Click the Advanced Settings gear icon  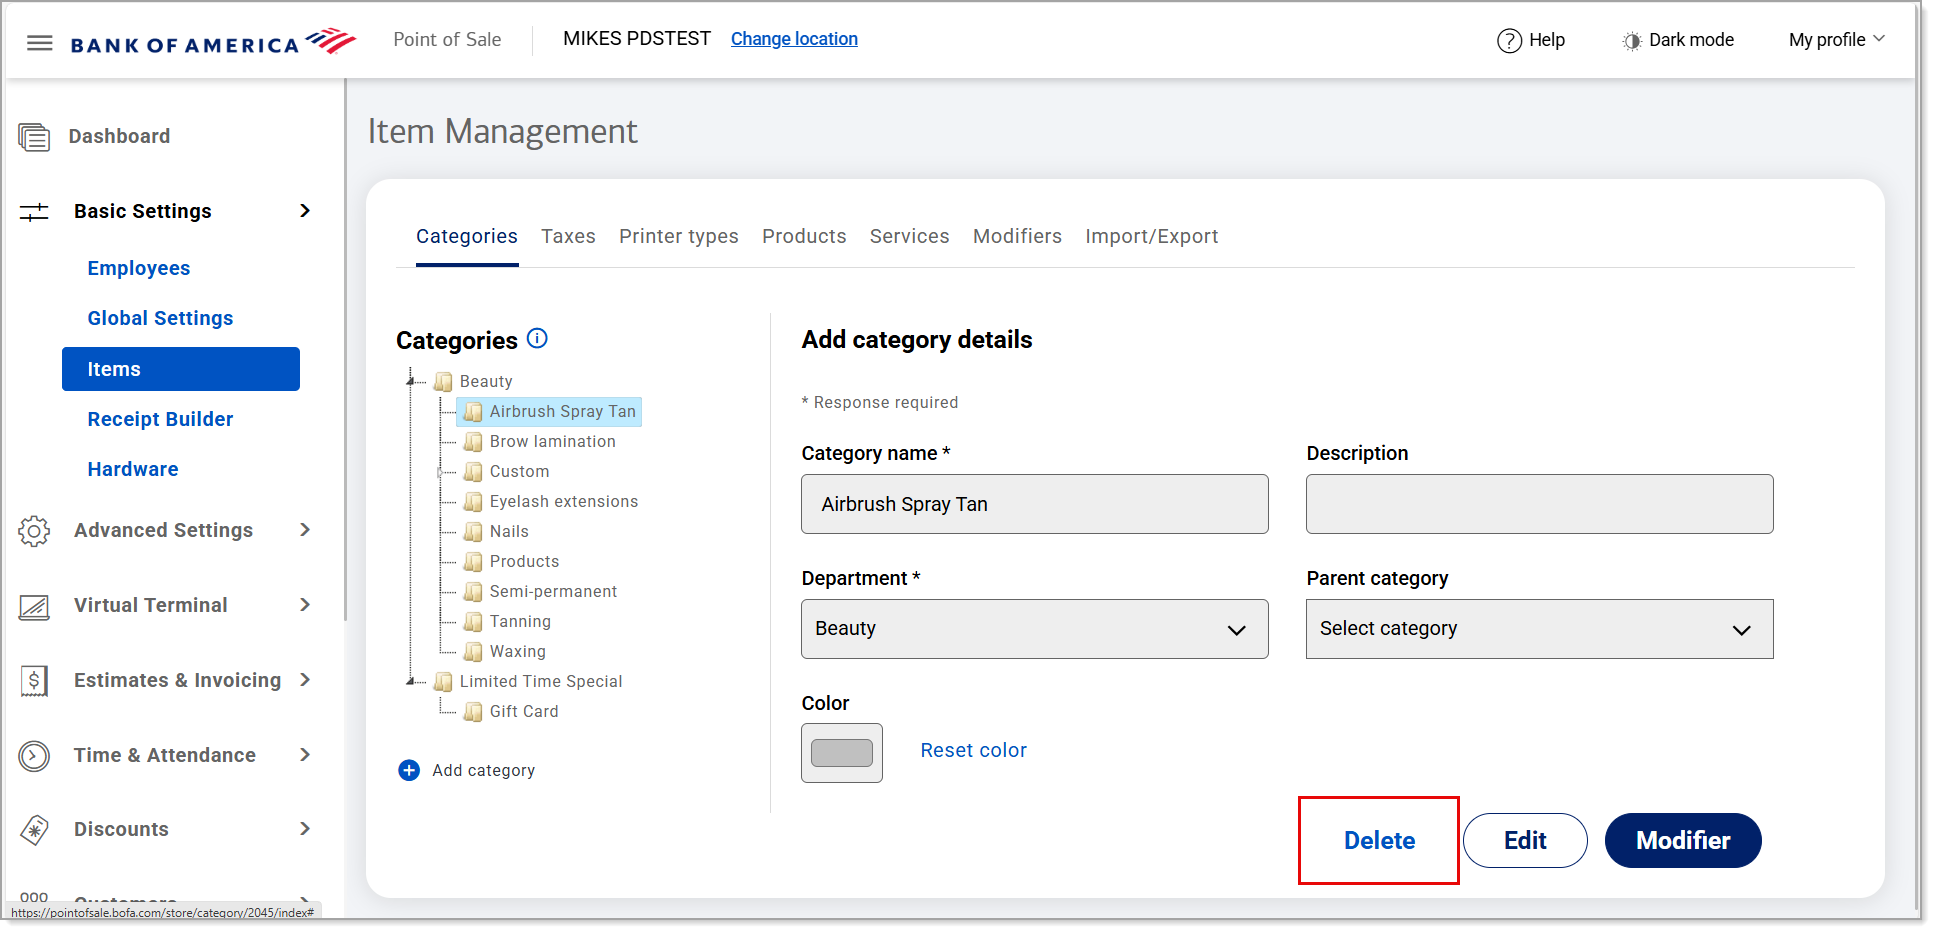pyautogui.click(x=34, y=531)
